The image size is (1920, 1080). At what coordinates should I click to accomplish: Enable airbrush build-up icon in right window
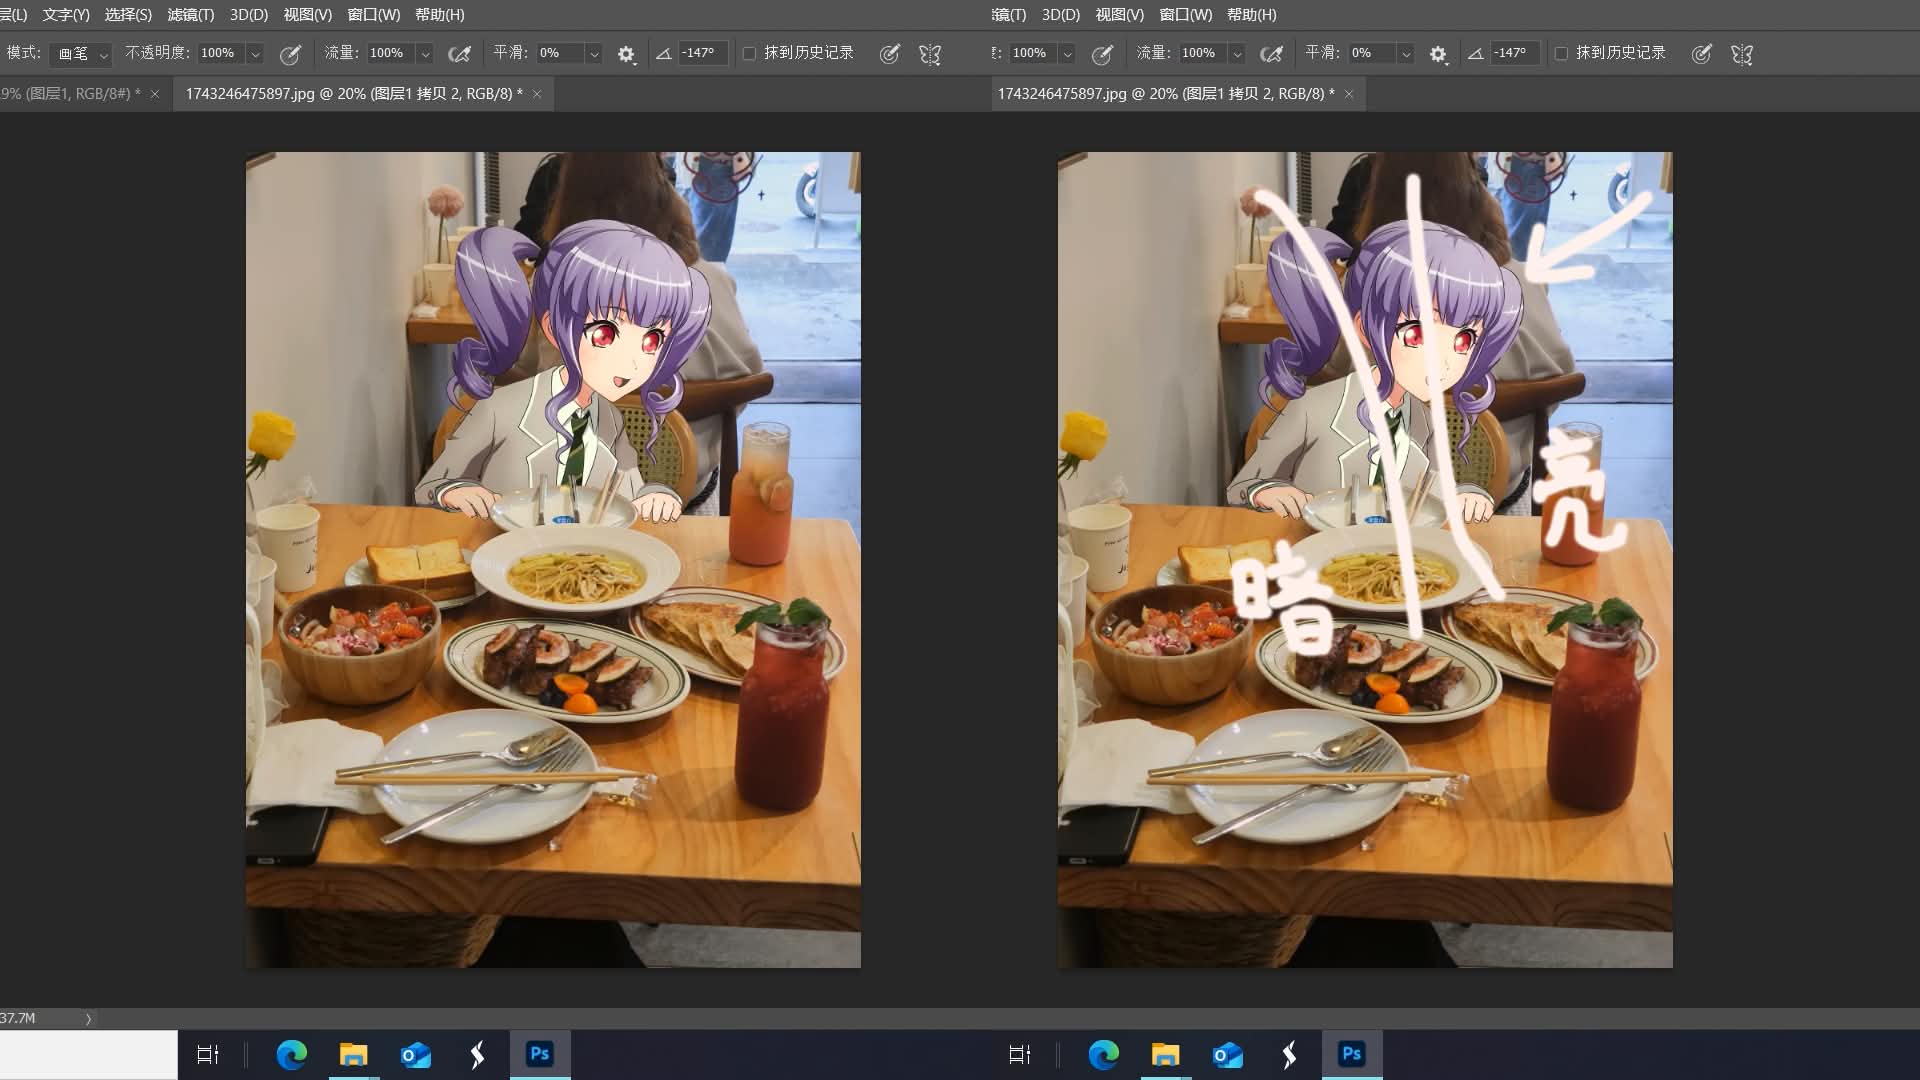pyautogui.click(x=1271, y=54)
